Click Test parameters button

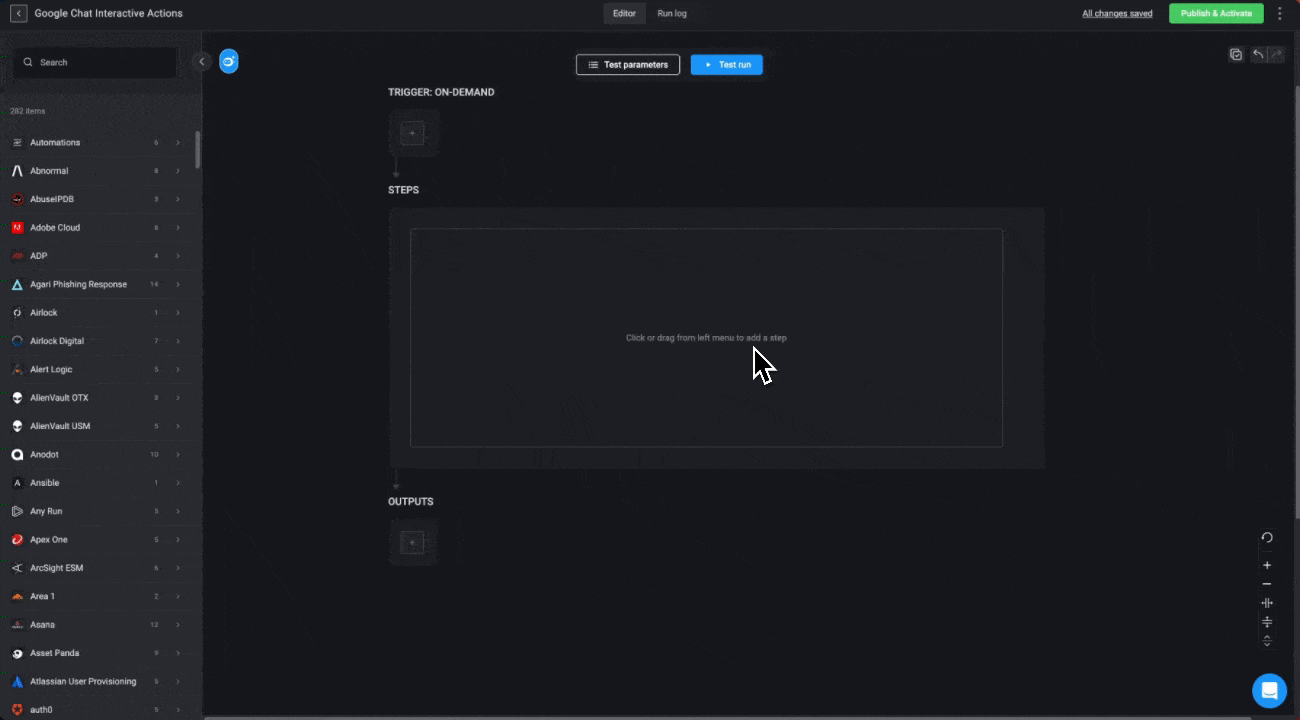click(x=628, y=65)
